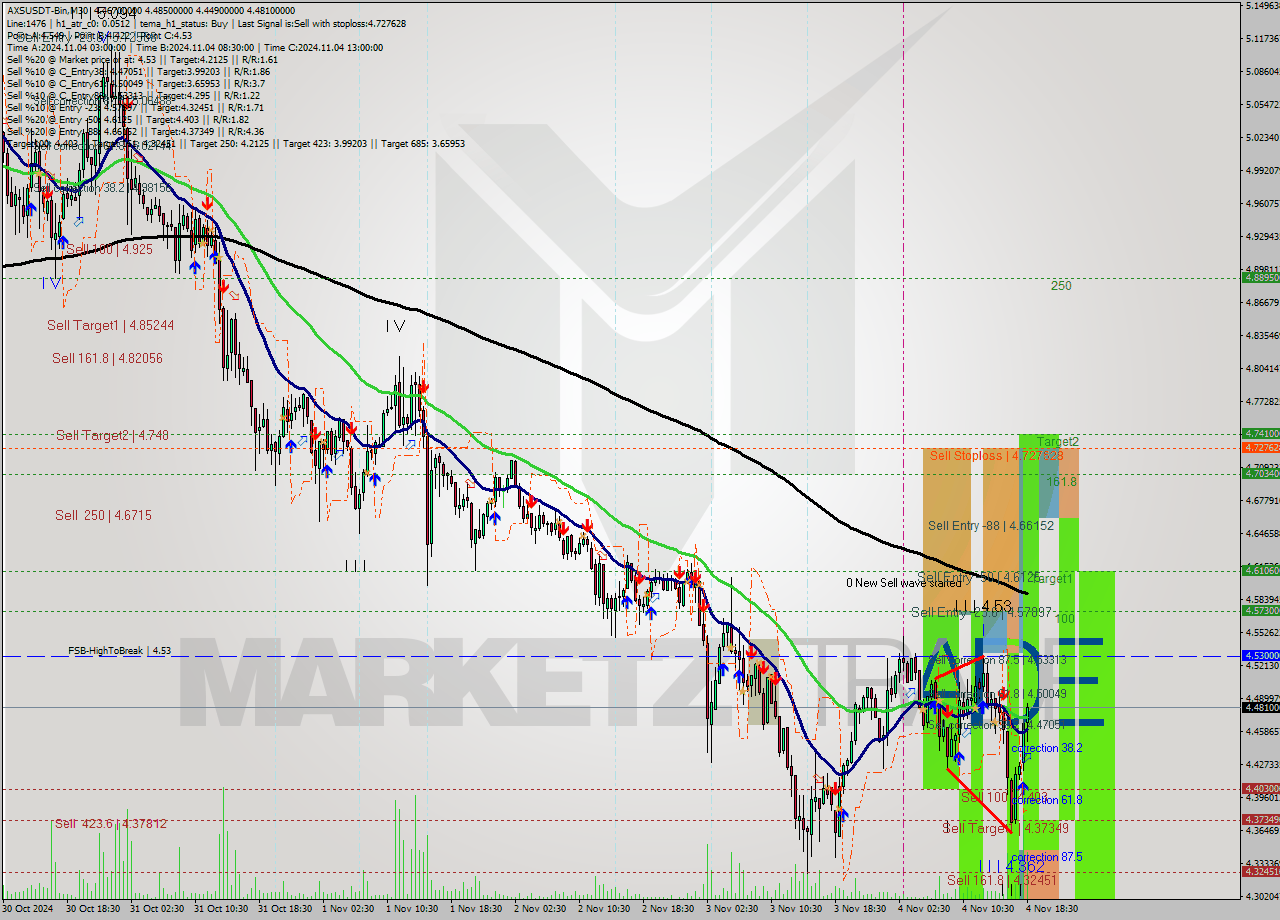Screen dimensions: 1280x920
Task: Select the green '250' level label
Action: pos(1061,286)
